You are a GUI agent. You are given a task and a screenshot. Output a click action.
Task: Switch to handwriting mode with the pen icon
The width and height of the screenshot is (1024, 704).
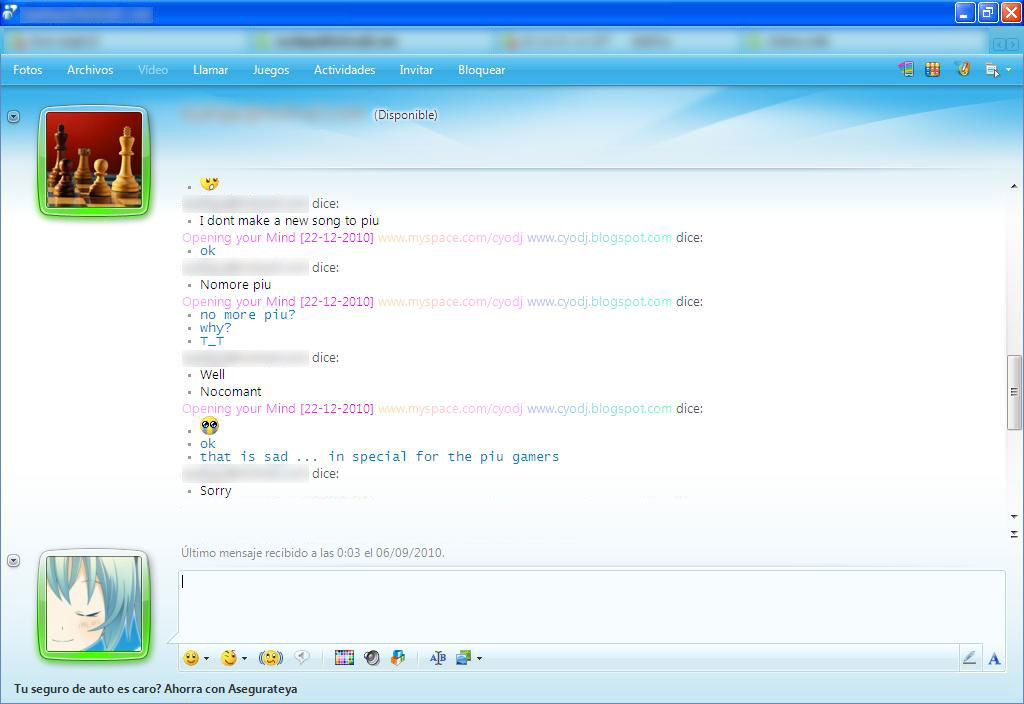968,658
